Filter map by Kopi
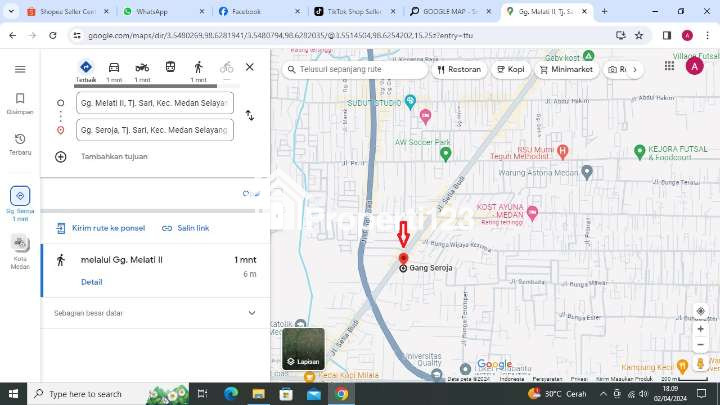Screen dimensions: 720x405 [x=511, y=69]
